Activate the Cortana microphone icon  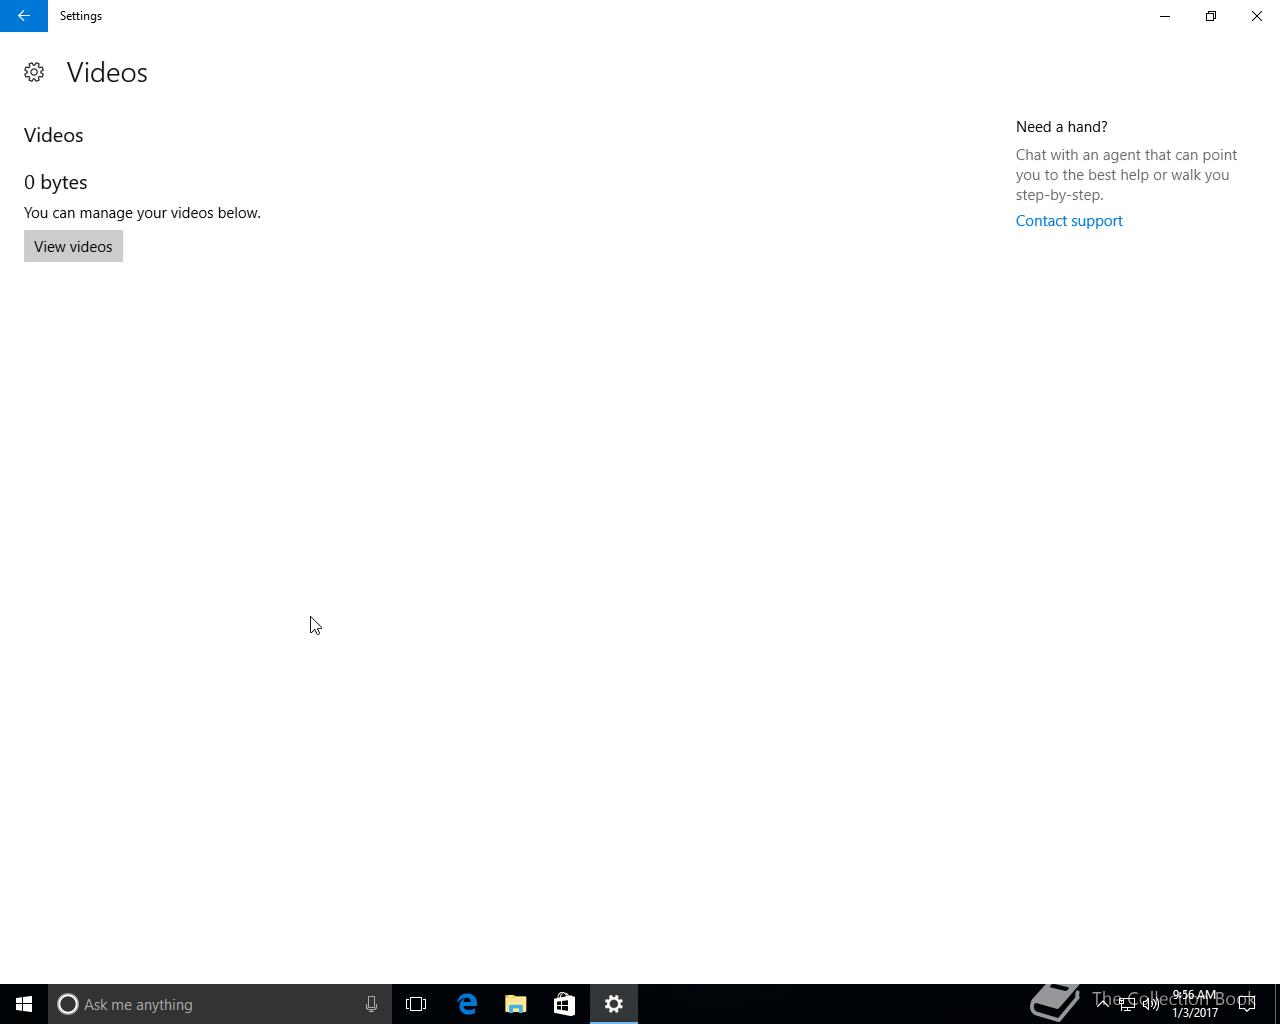point(371,1004)
